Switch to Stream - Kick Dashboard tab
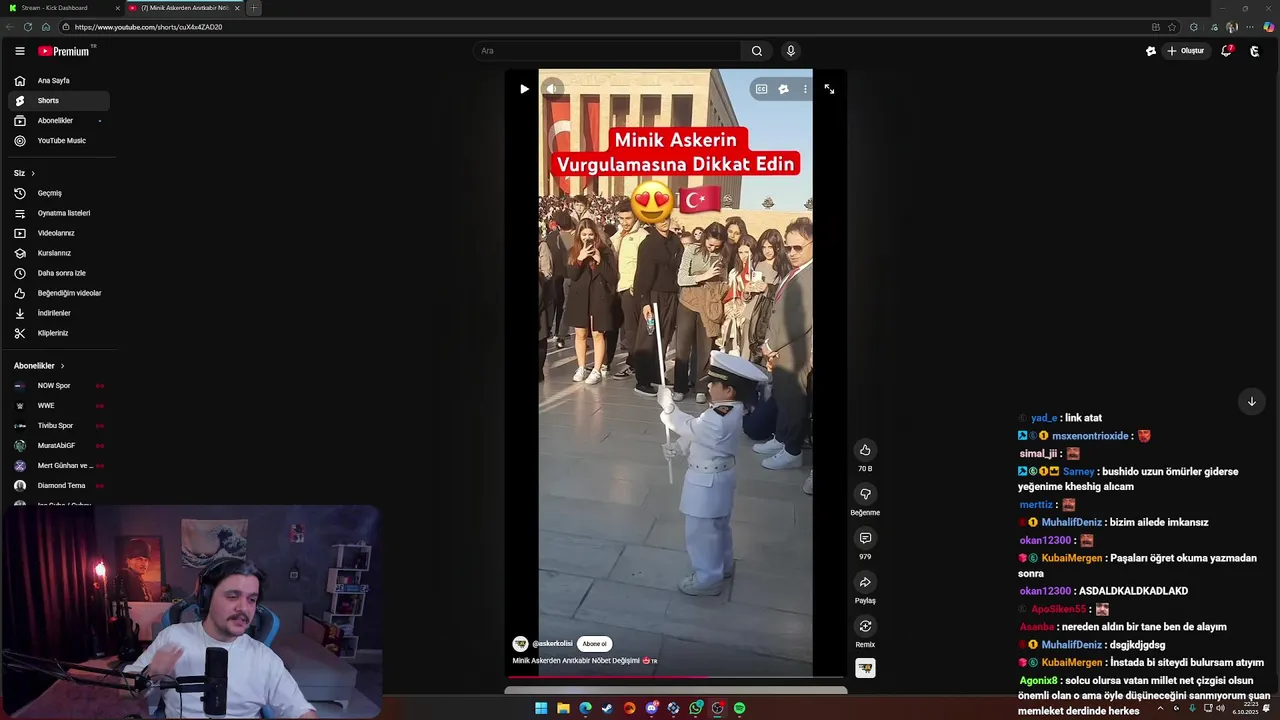Screen dimensions: 1280x720 pyautogui.click(x=61, y=8)
